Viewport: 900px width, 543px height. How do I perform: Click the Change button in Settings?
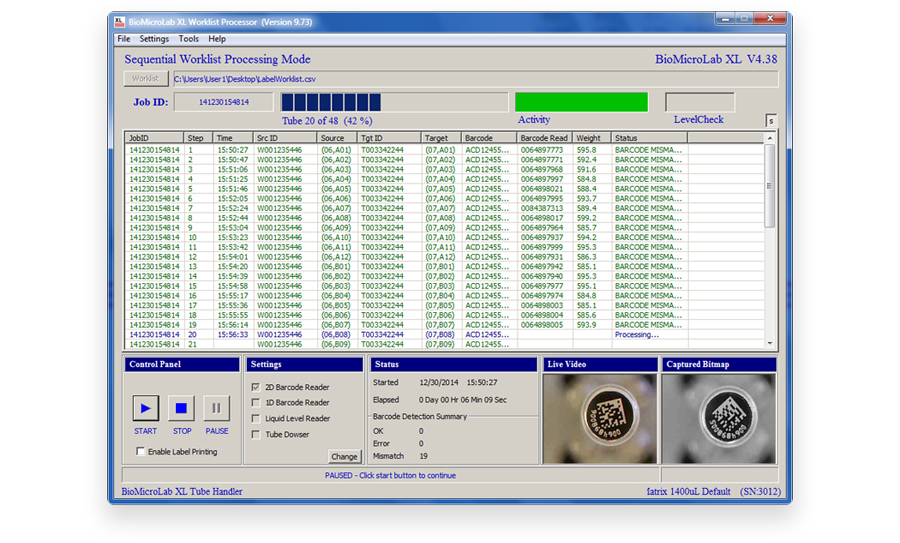[344, 456]
